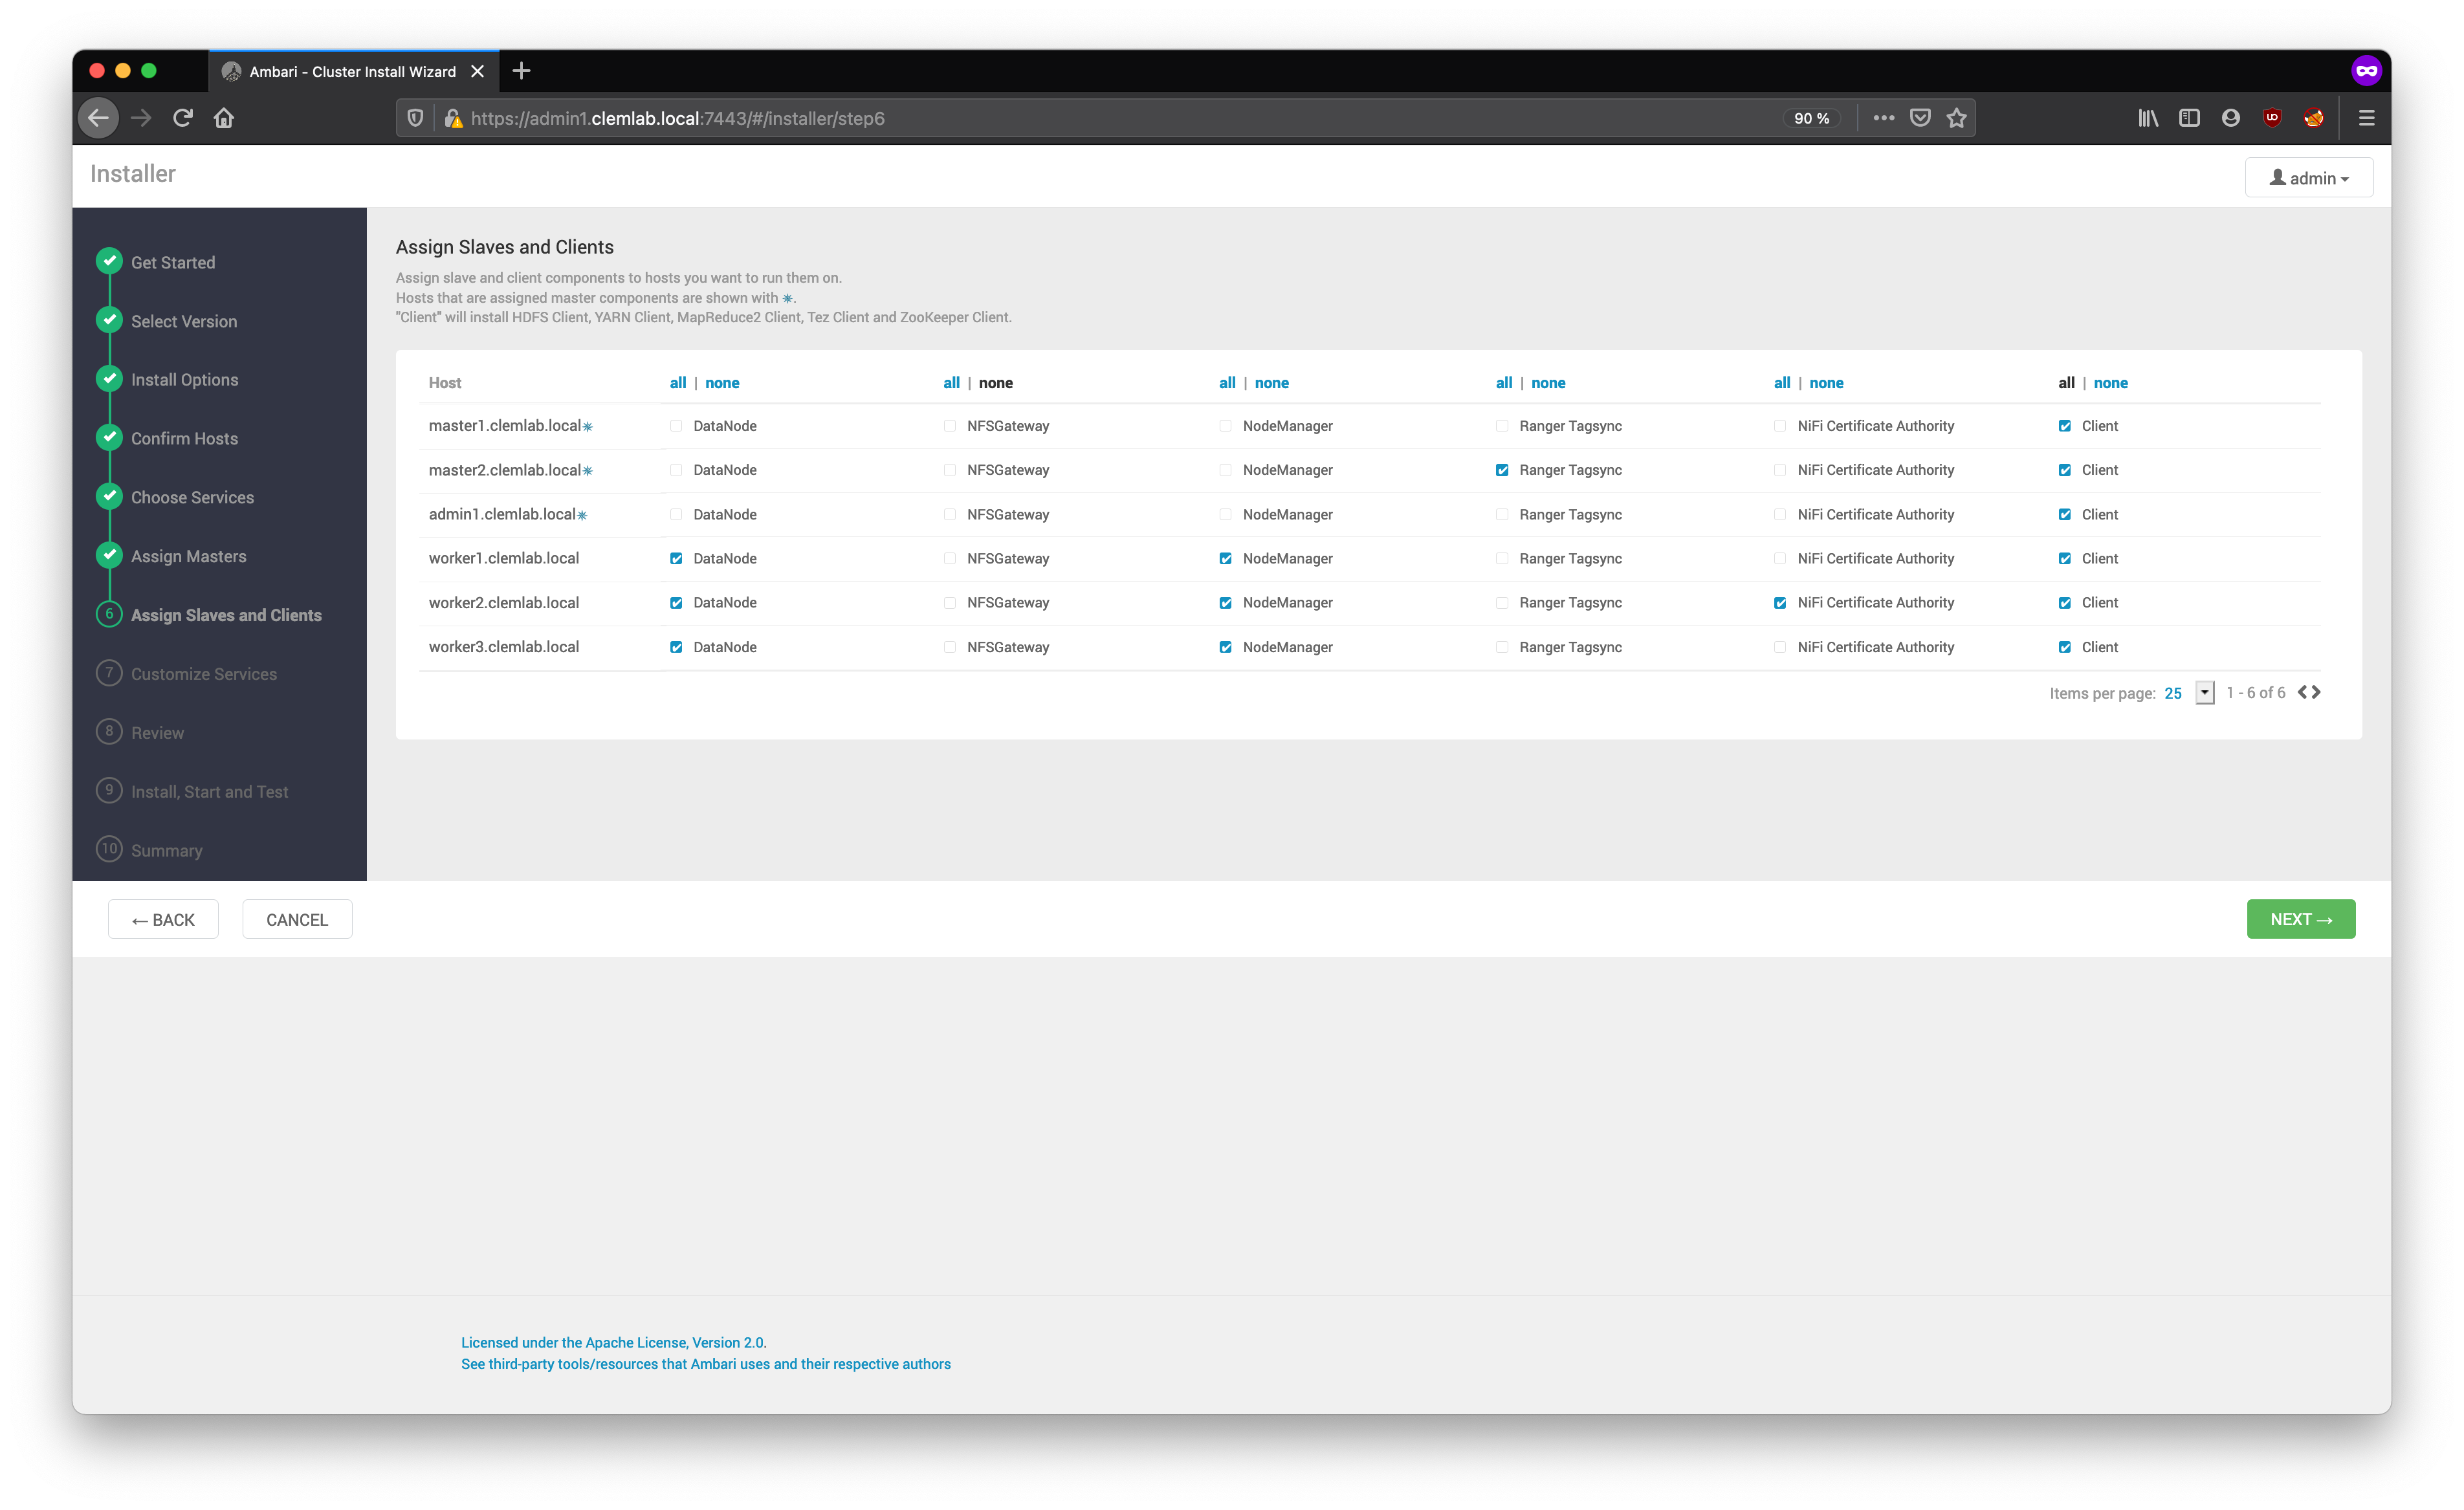Viewport: 2464px width, 1510px height.
Task: Save page to Pocket icon
Action: tap(1920, 118)
